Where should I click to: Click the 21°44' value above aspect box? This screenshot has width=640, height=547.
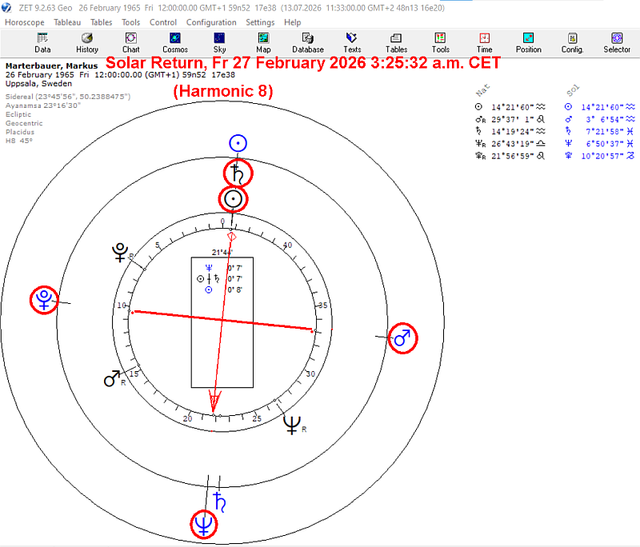coord(222,252)
